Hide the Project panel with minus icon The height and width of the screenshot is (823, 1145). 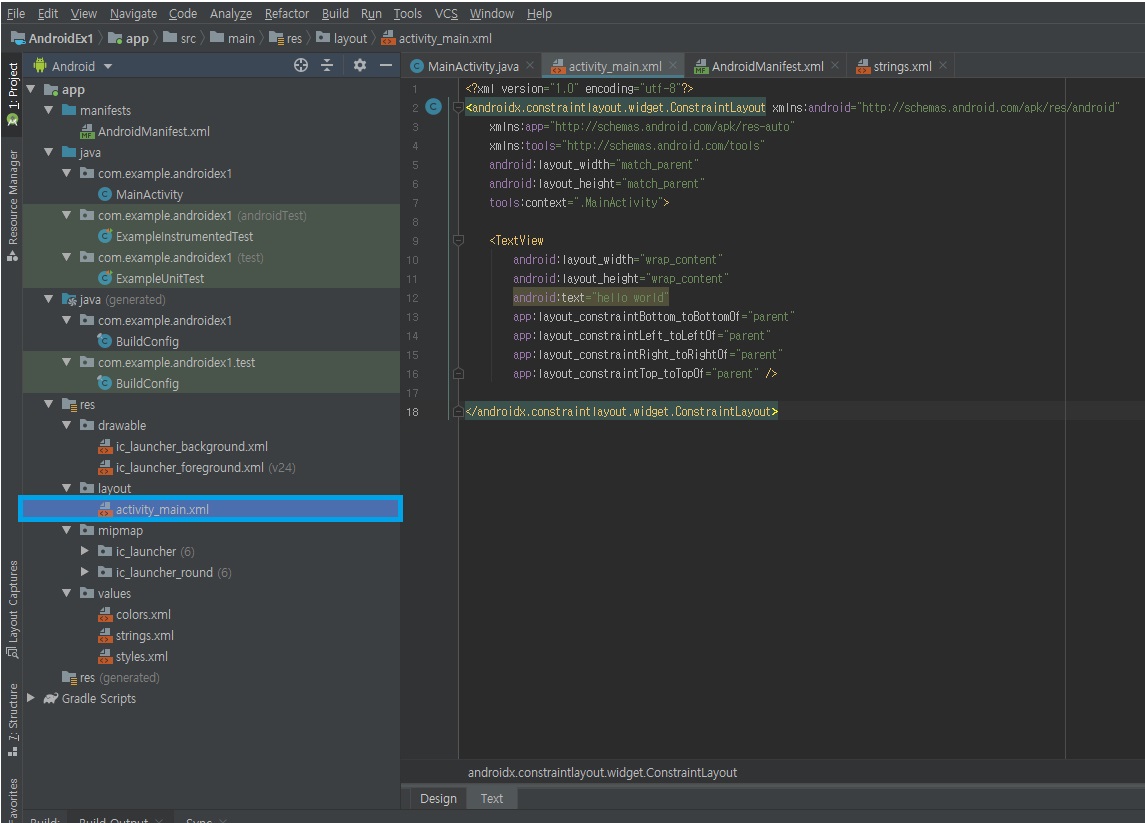point(386,66)
